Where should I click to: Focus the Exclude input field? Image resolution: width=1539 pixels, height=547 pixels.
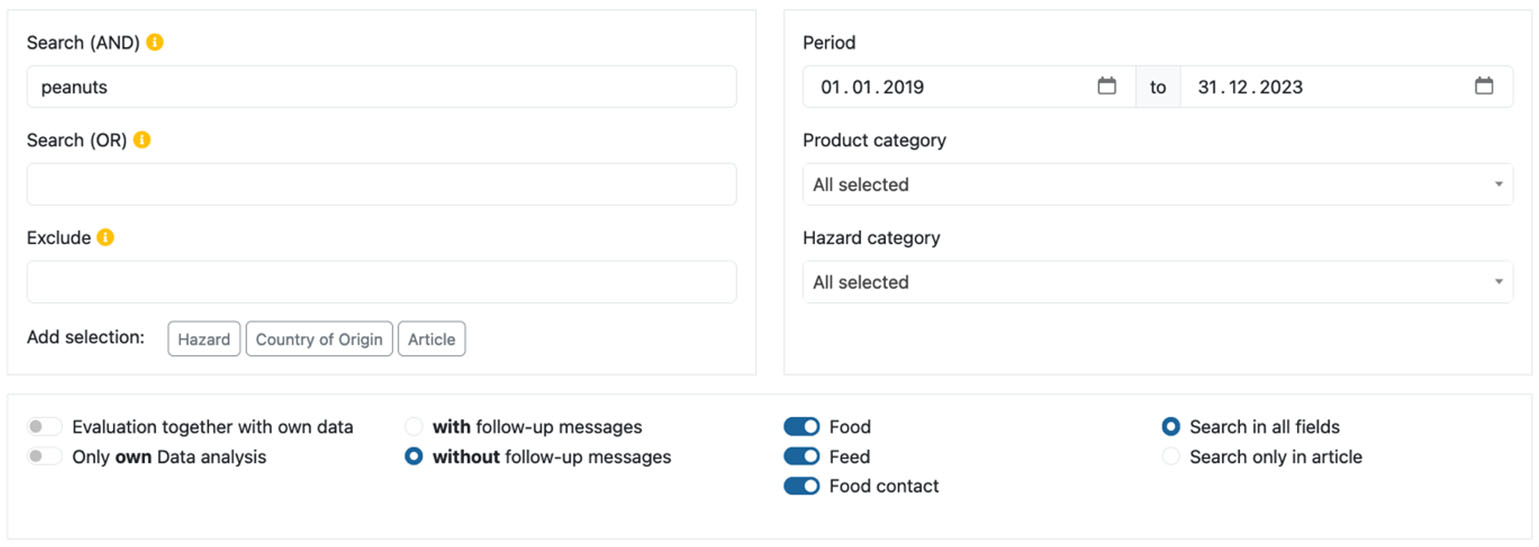381,282
